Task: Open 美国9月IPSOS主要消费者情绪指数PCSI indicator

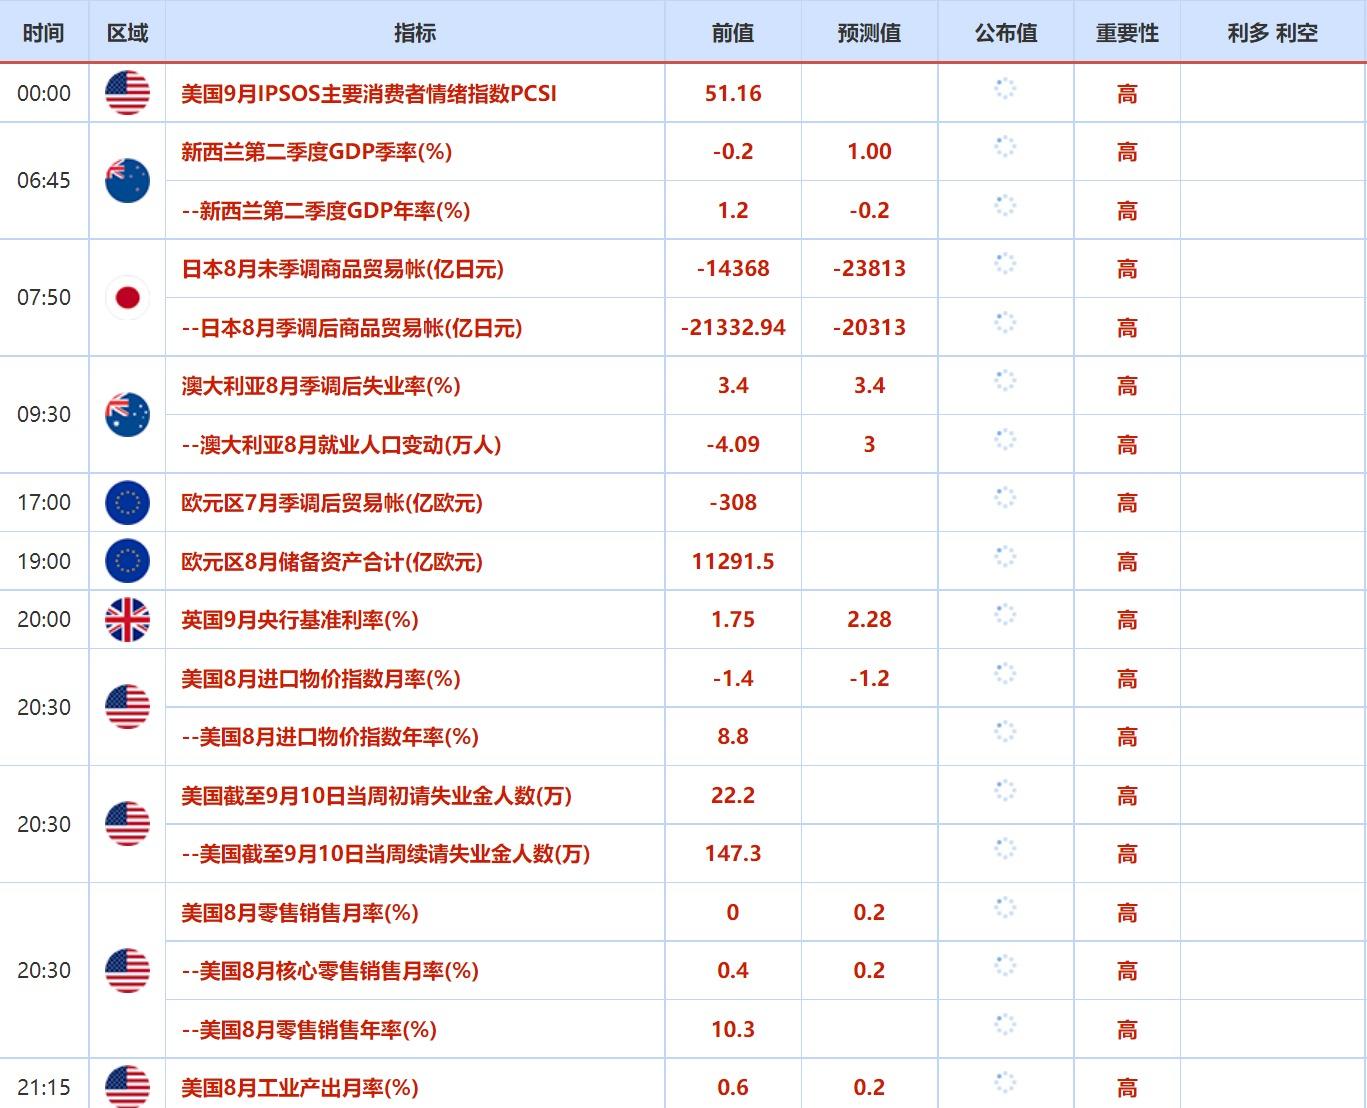Action: (368, 93)
